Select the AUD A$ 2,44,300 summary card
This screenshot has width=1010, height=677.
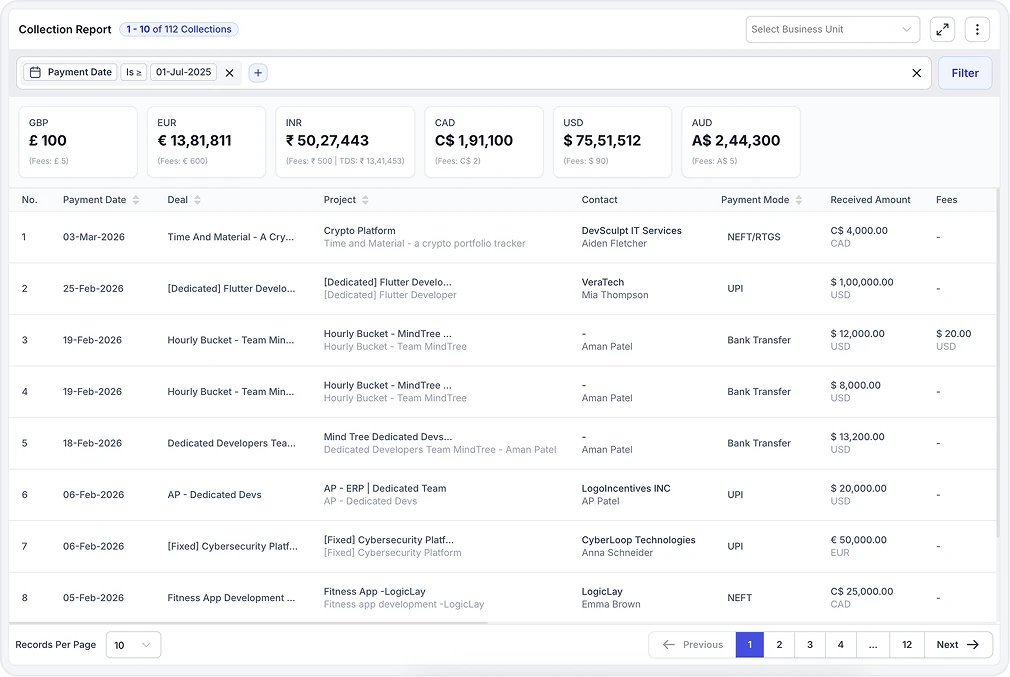(741, 142)
